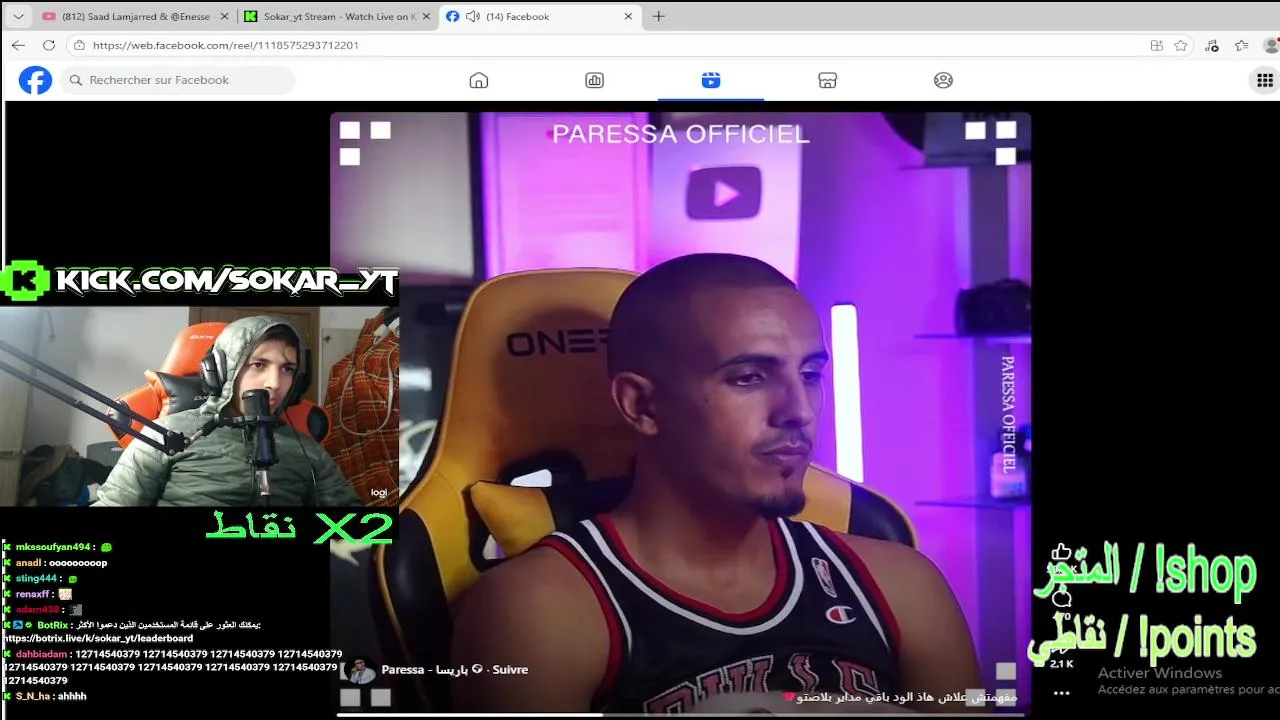1280x720 pixels.
Task: Follow Paressa with the Suivre button
Action: tap(510, 670)
